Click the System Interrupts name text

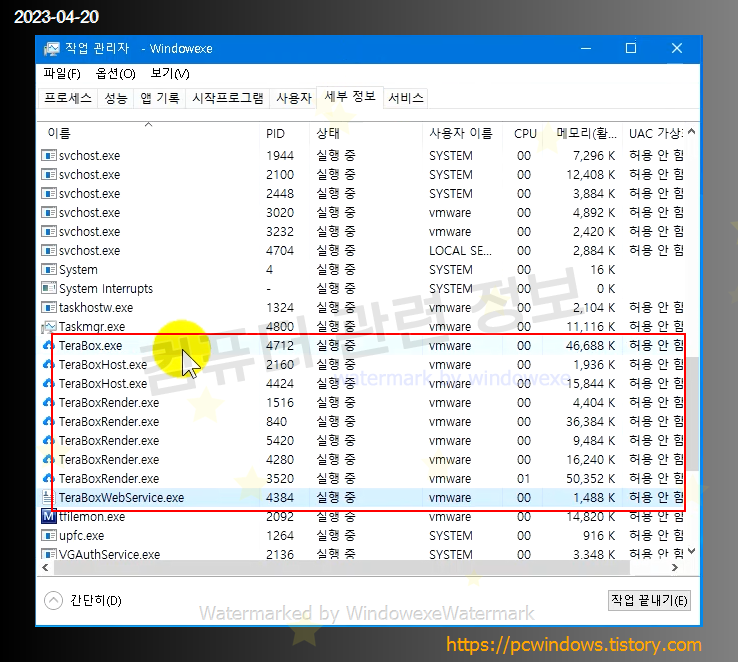point(106,288)
